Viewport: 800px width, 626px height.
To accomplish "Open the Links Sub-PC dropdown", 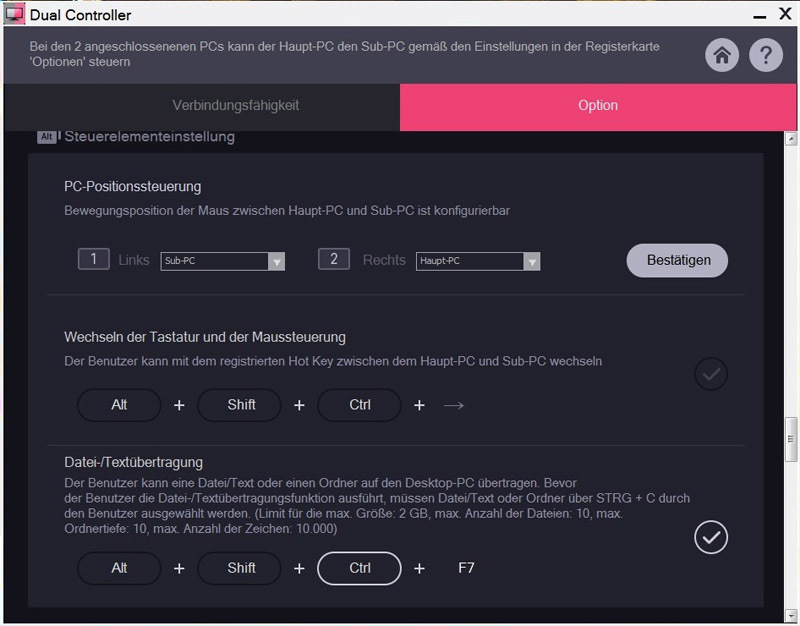I will coord(222,261).
